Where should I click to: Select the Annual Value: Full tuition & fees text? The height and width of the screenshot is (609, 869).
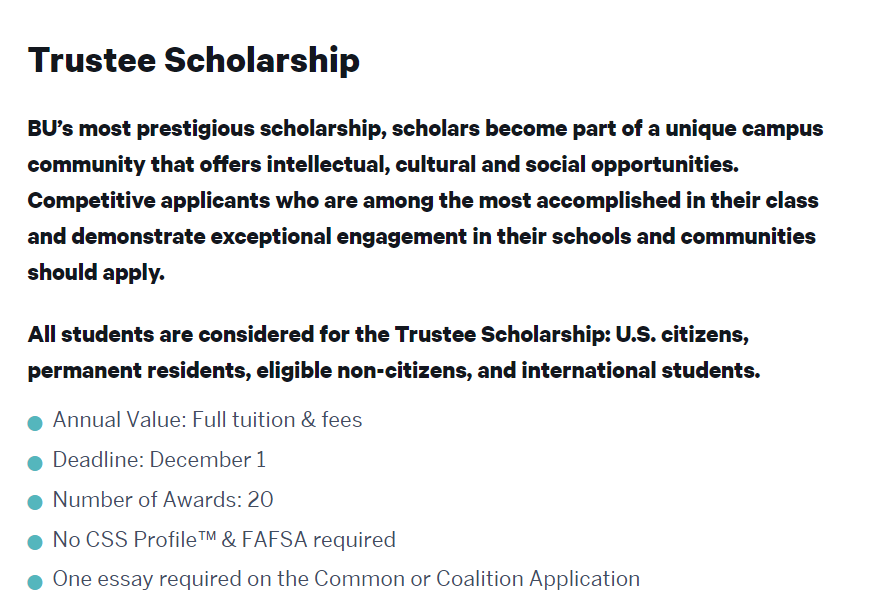207,419
